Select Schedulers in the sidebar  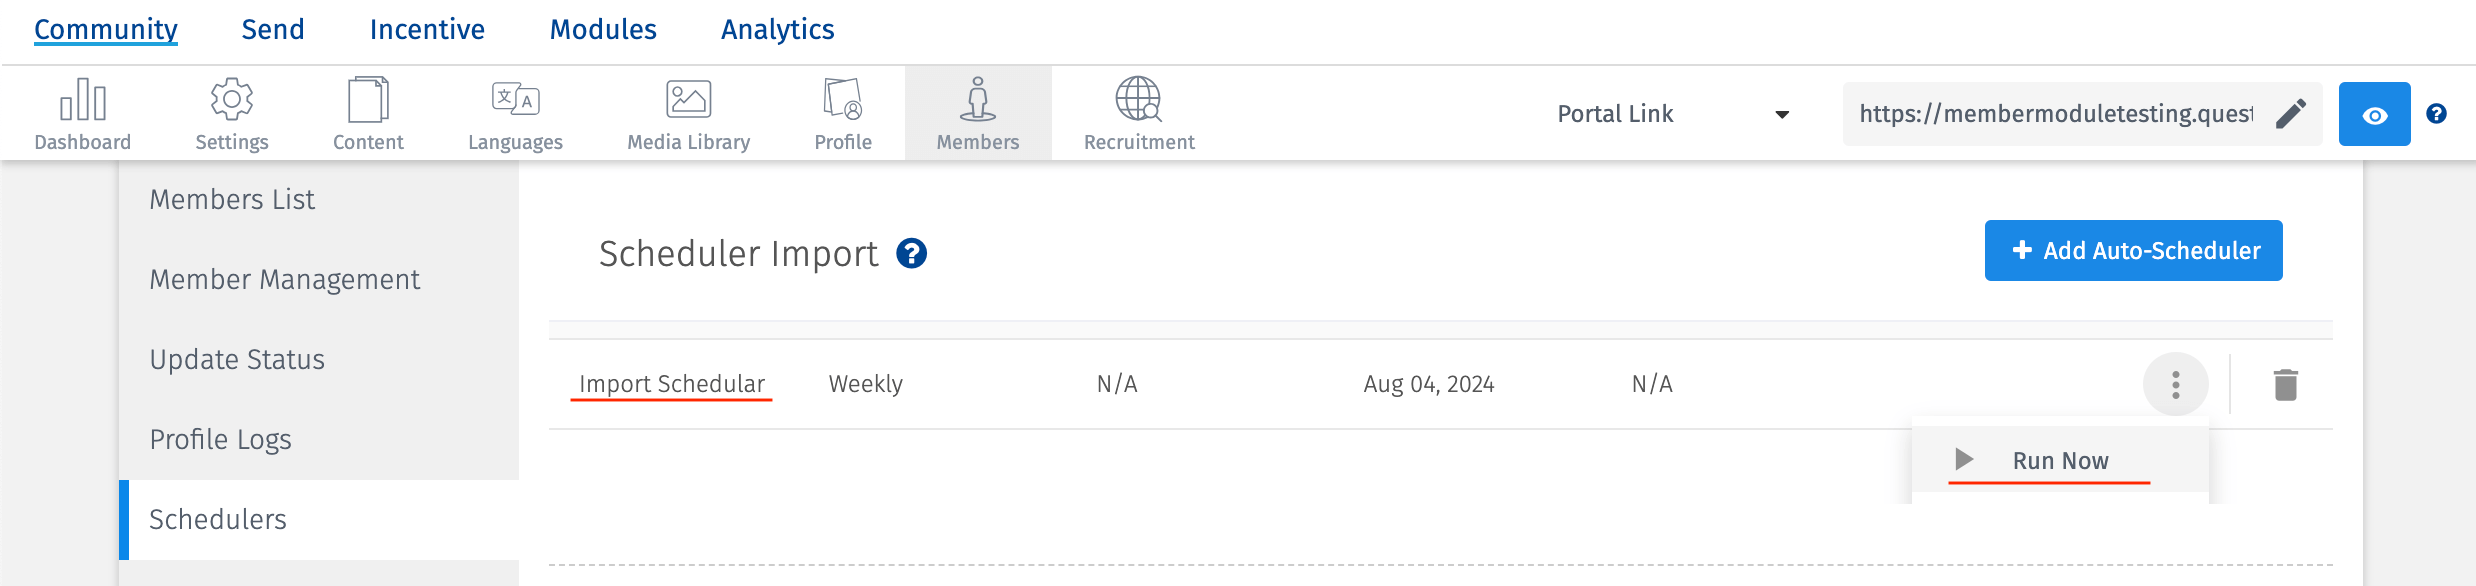click(216, 519)
